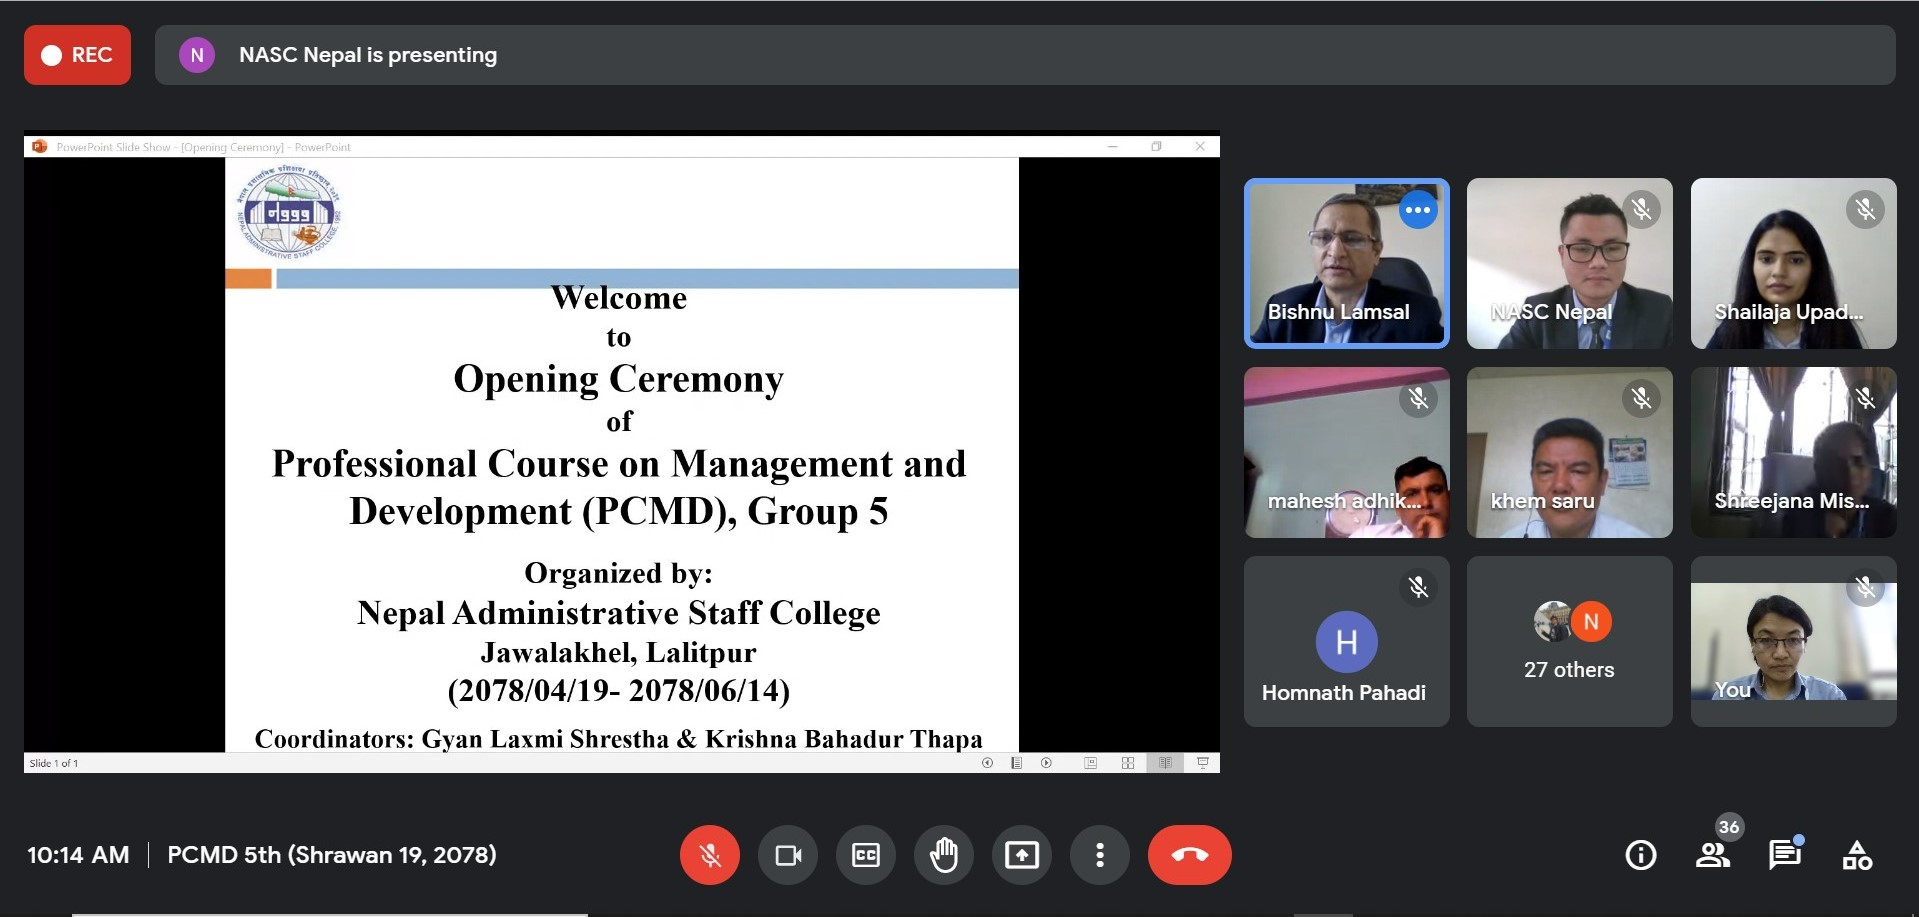Click the muted mic icon on Shailaja's tile
The image size is (1919, 917).
tap(1866, 209)
